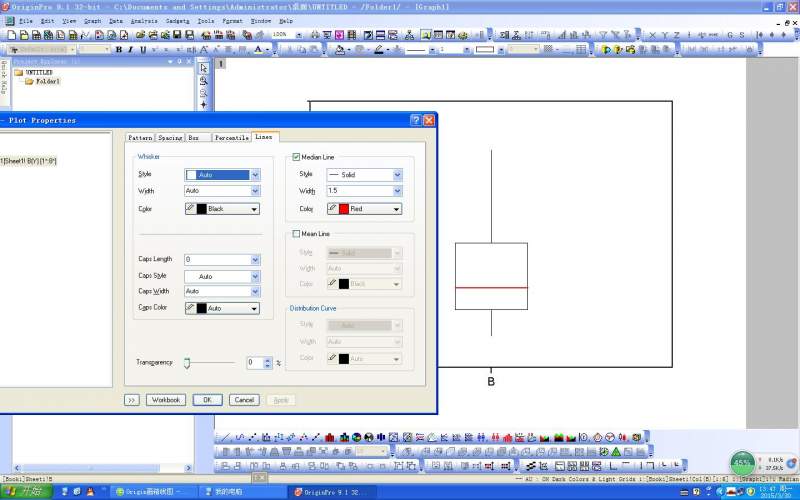Click the layer 1 icon in graph window
The image size is (800, 500).
221,64
